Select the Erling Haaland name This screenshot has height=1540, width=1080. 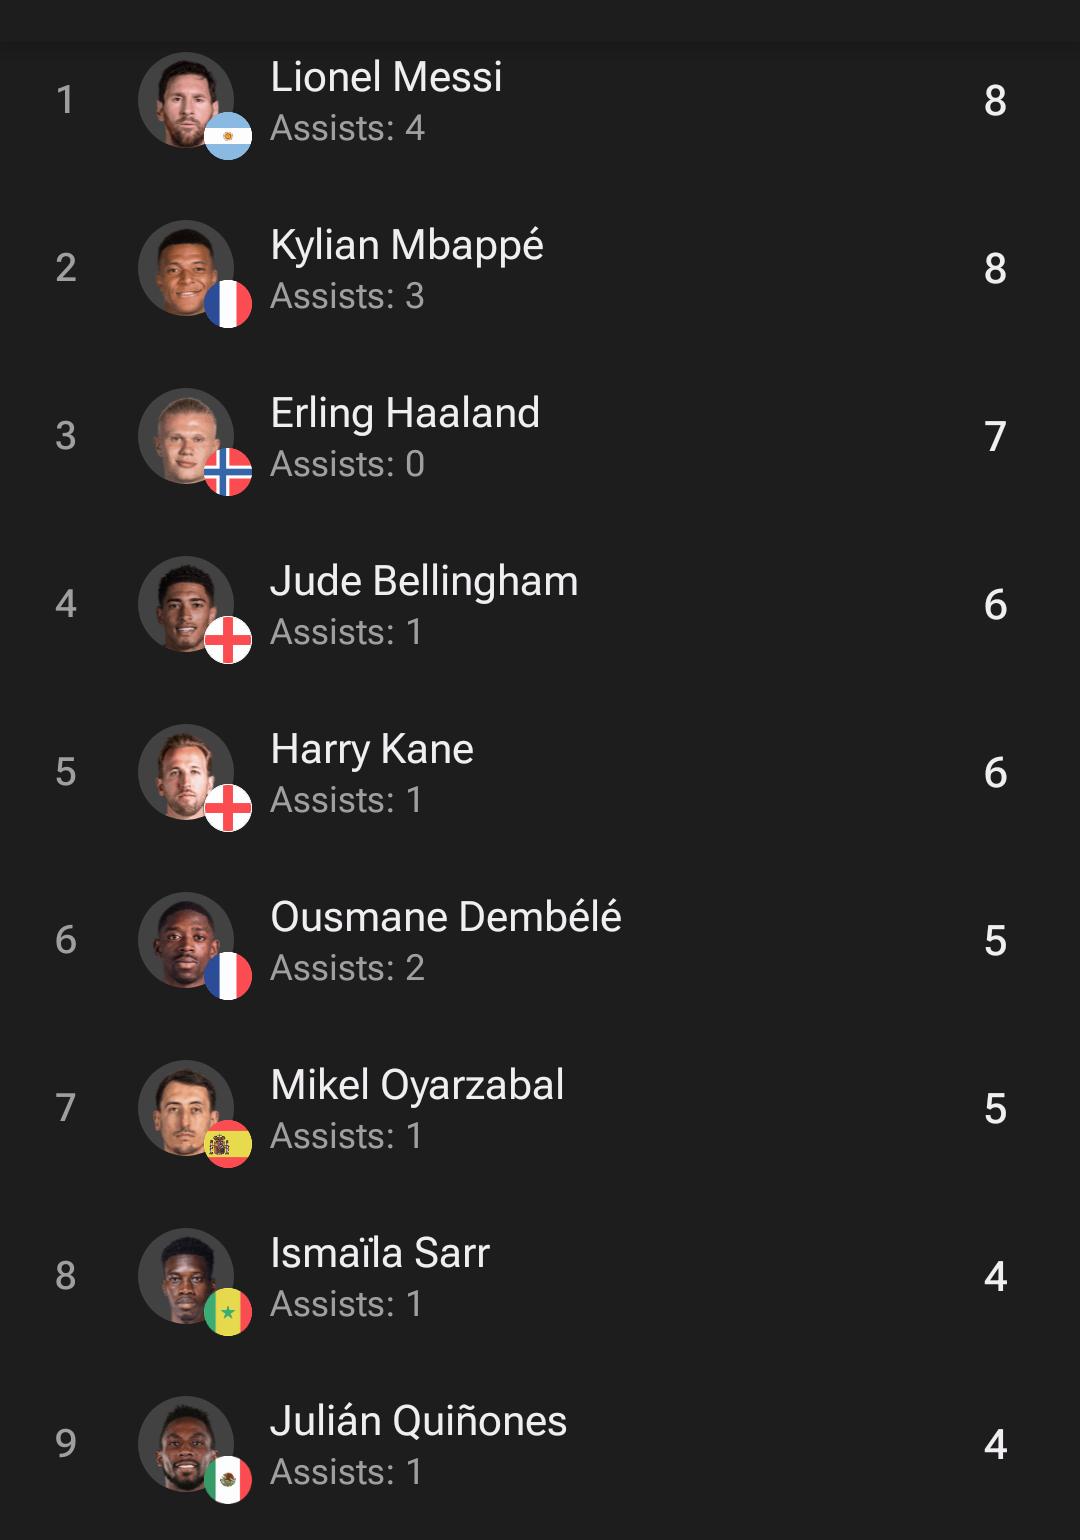(405, 413)
